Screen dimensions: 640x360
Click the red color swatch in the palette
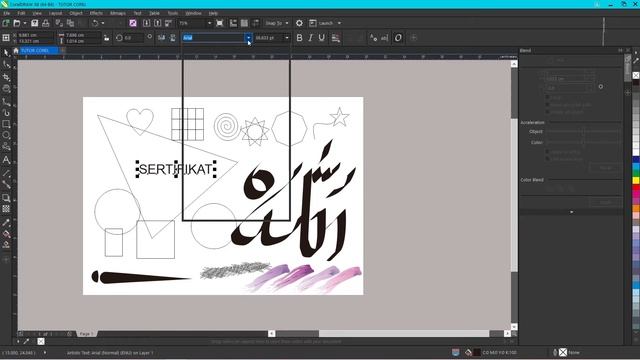tap(636, 188)
